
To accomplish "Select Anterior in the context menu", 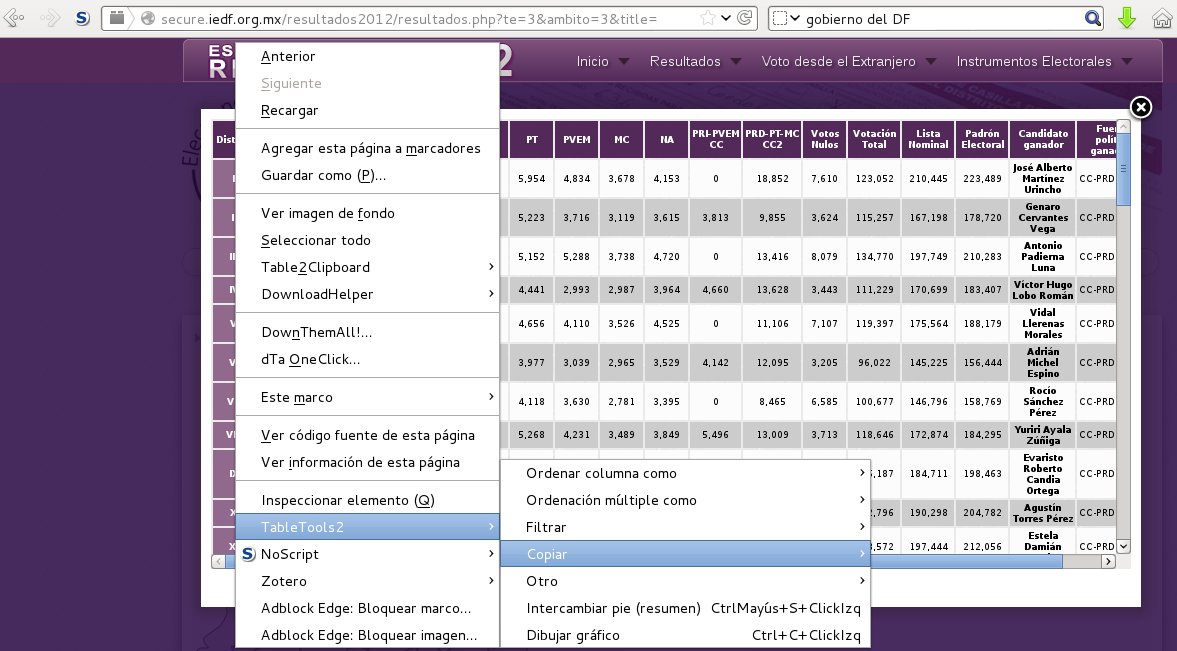I will point(288,57).
